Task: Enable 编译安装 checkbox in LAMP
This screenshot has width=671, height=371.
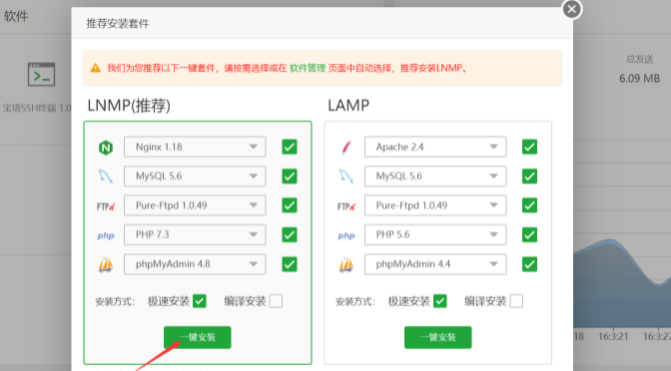Action: [x=516, y=301]
